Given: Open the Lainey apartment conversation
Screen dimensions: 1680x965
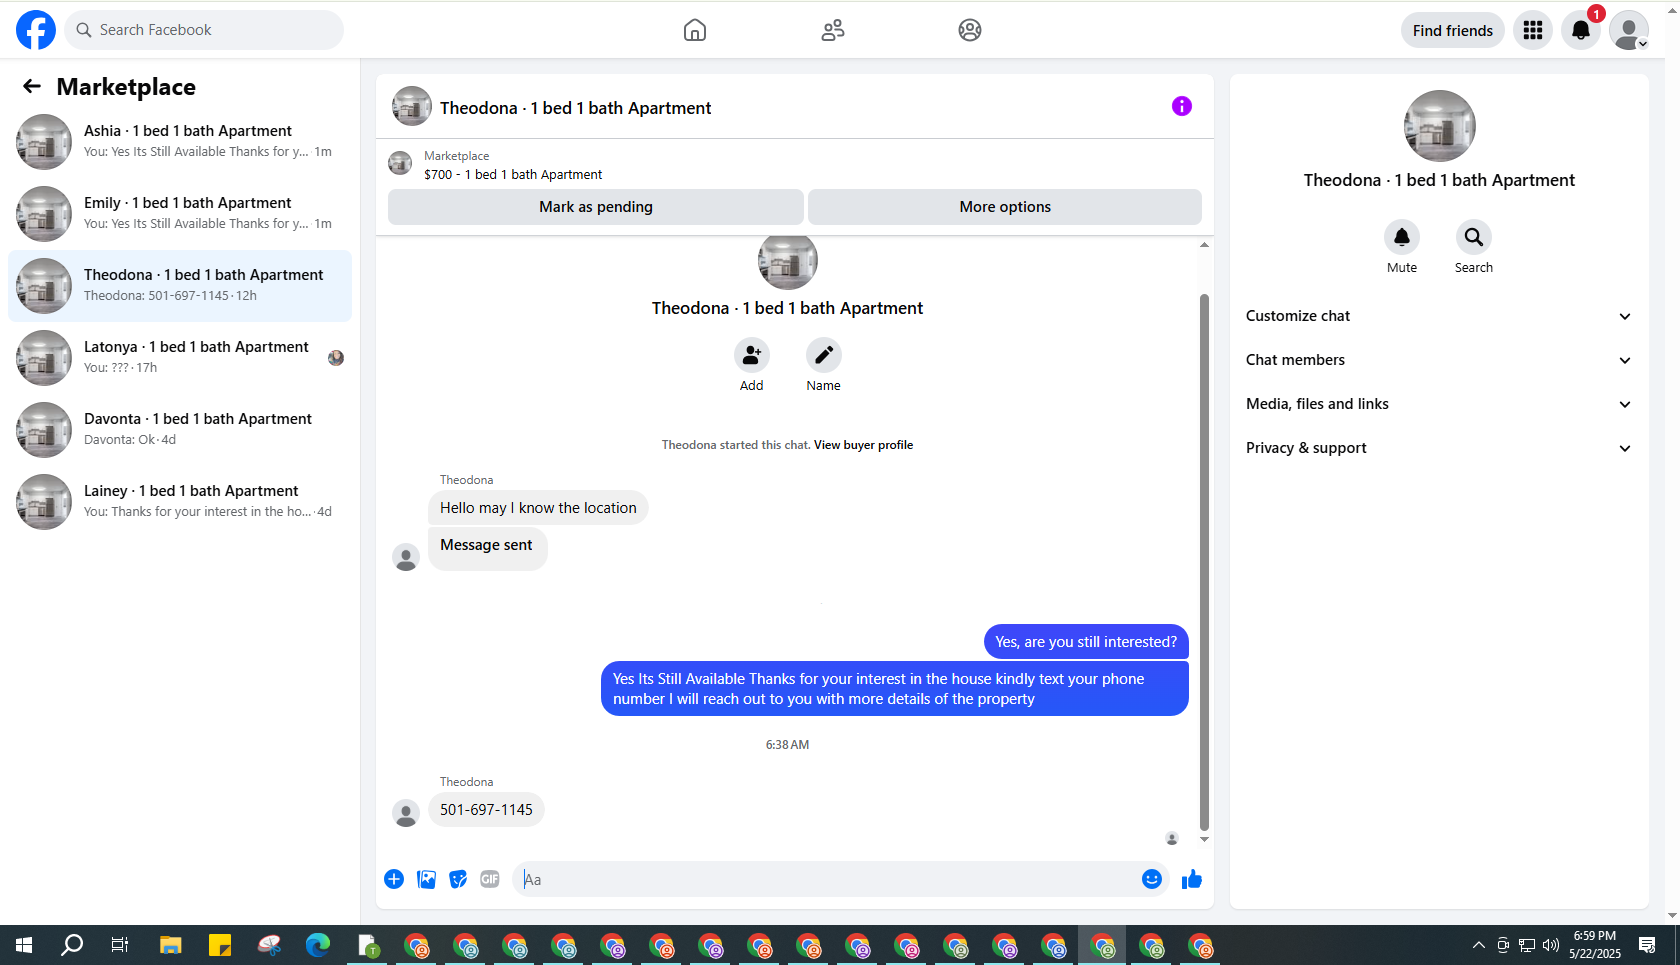Looking at the screenshot, I should point(180,502).
